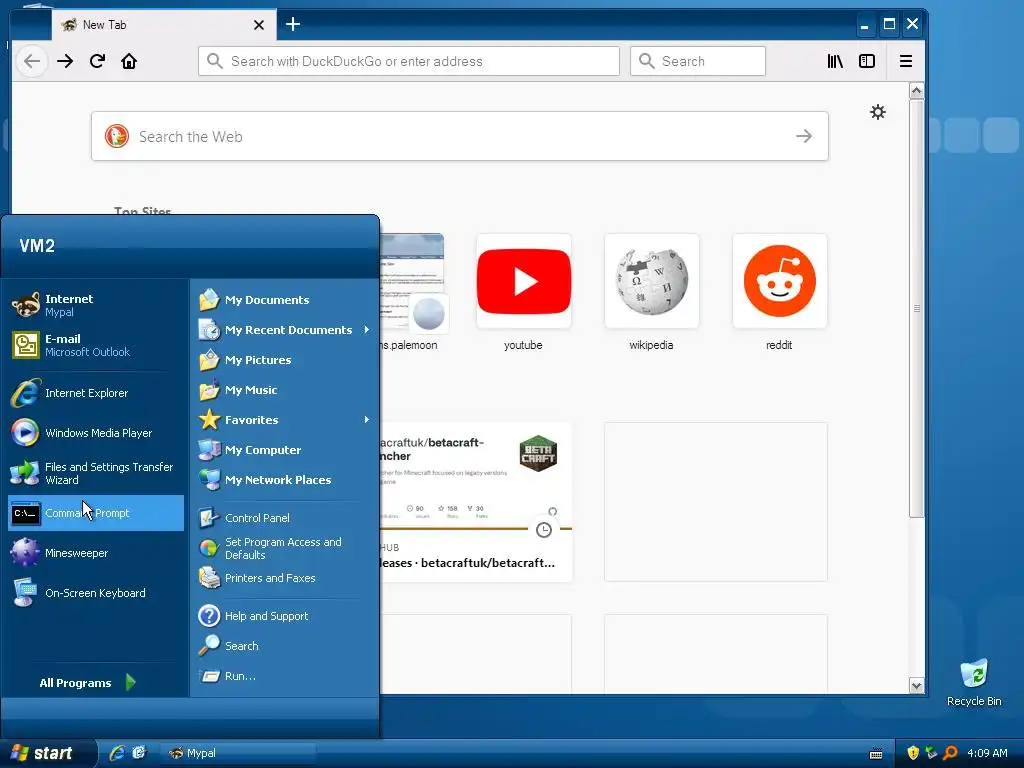Open On-Screen Keyboard
This screenshot has width=1024, height=768.
(x=95, y=593)
